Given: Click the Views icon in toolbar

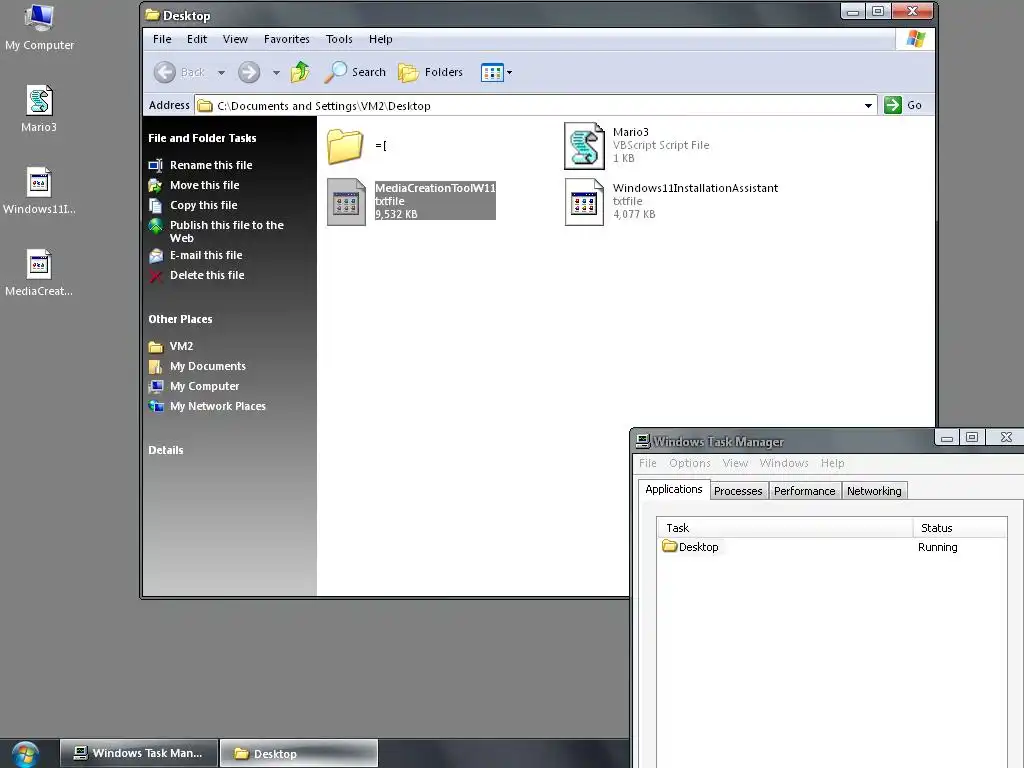Looking at the screenshot, I should point(492,72).
